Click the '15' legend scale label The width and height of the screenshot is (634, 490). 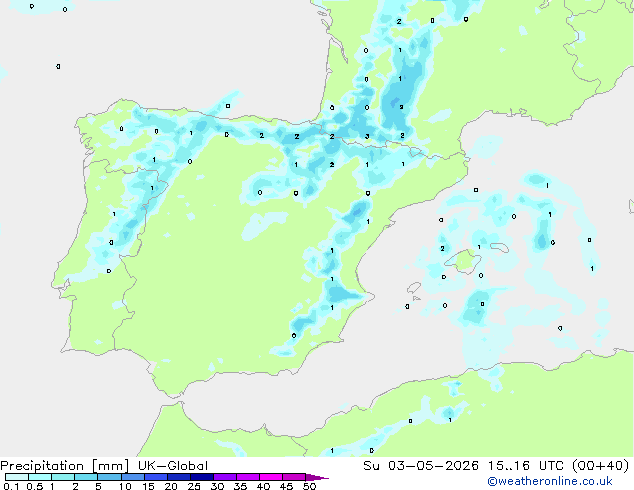coord(148,486)
